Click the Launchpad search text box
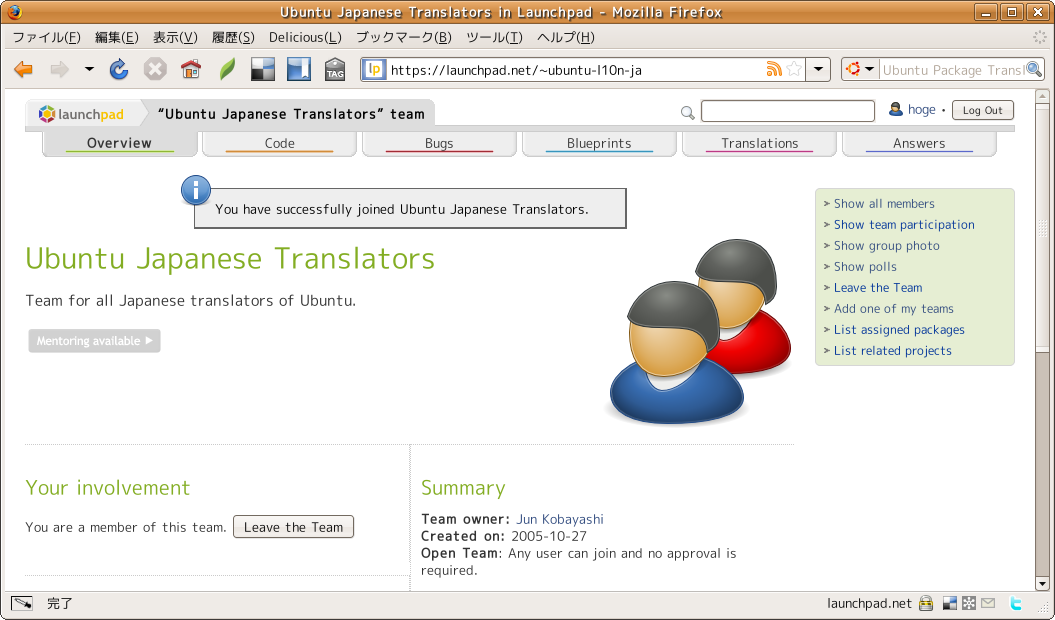This screenshot has width=1055, height=620. pos(788,111)
